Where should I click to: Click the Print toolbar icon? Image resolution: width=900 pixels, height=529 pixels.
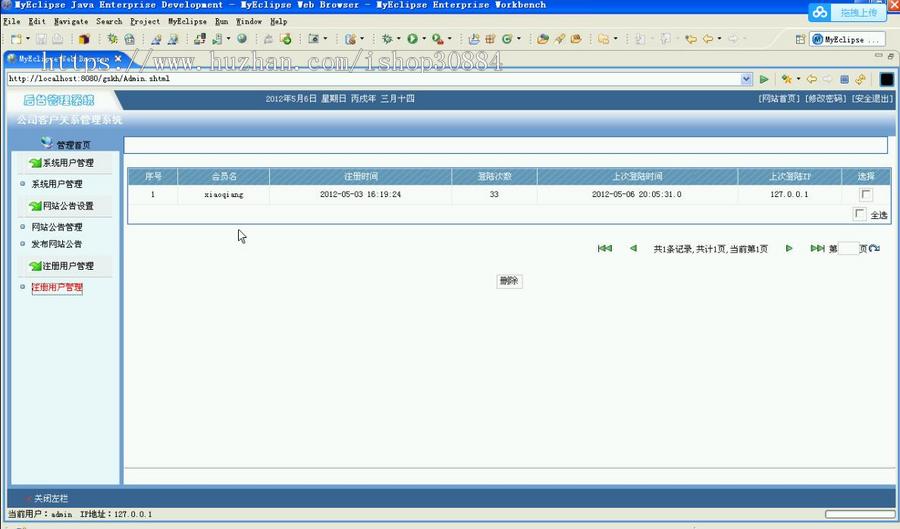tap(58, 39)
